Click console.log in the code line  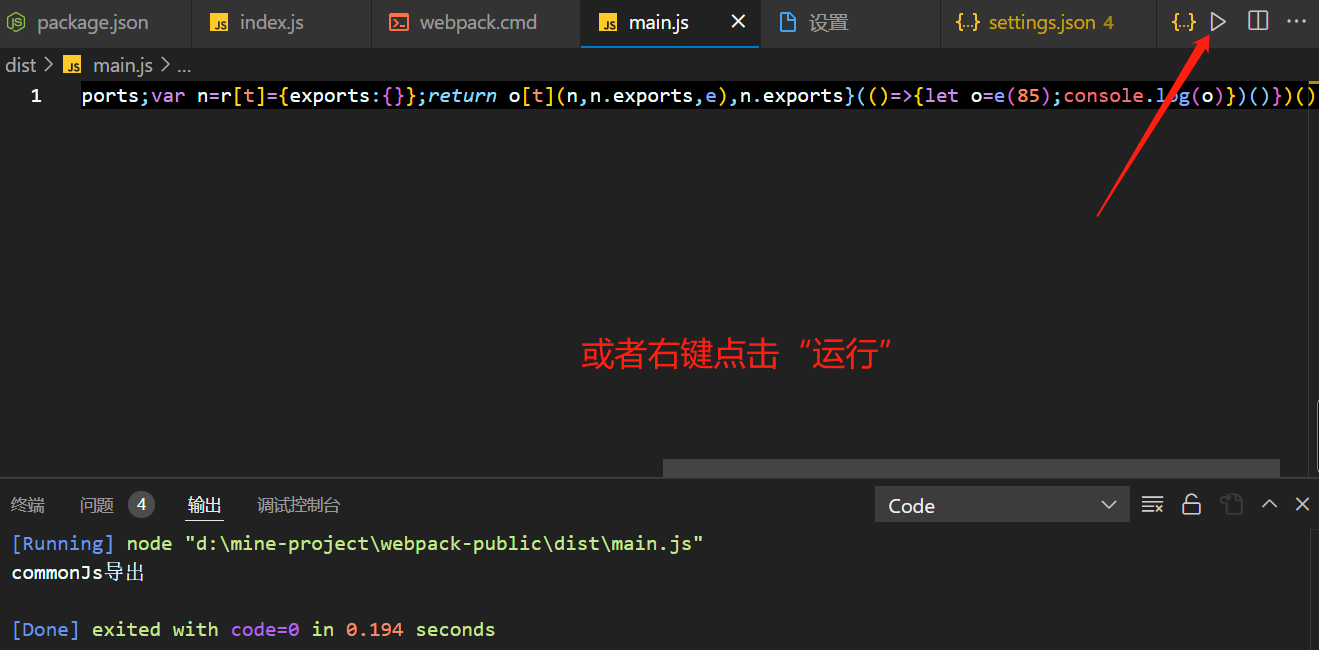pos(1125,96)
